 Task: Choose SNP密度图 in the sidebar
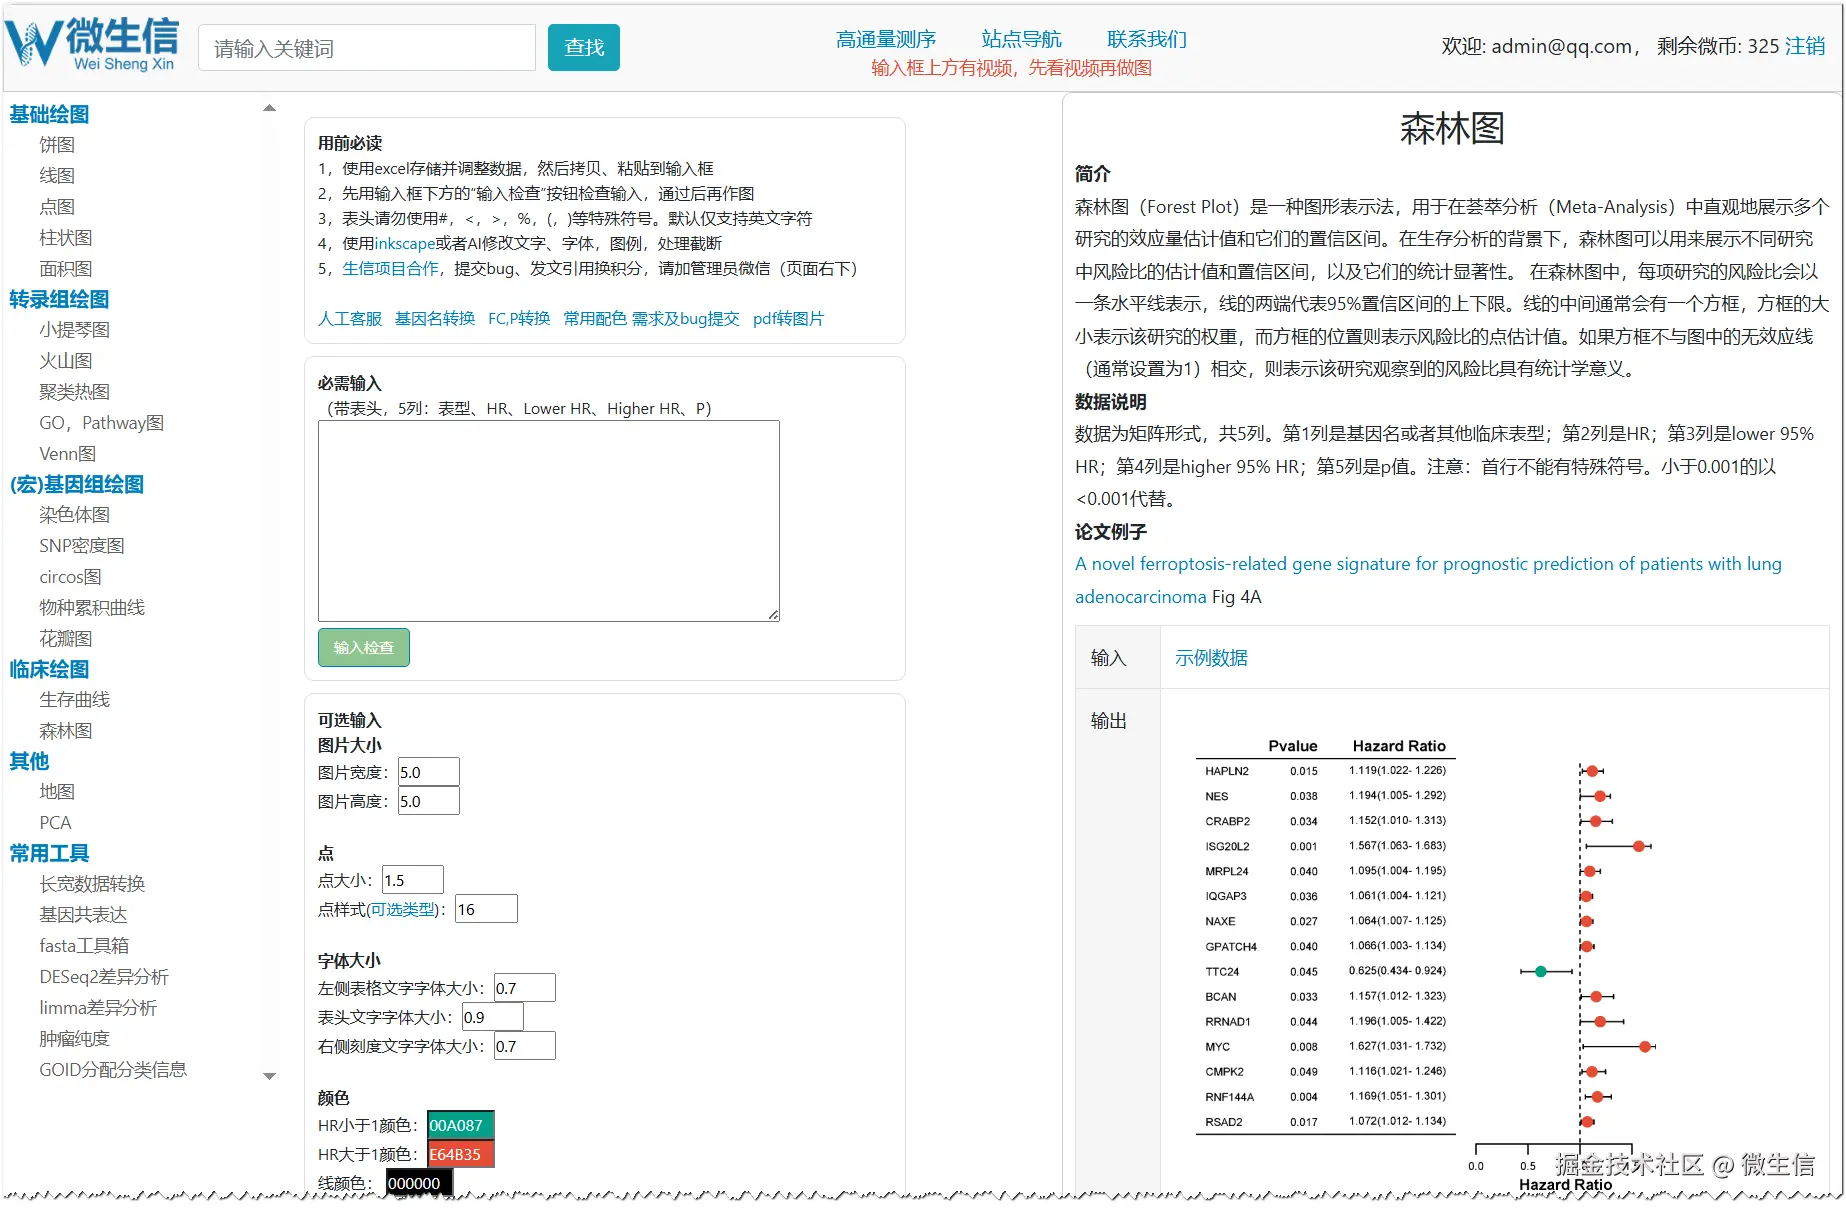82,546
